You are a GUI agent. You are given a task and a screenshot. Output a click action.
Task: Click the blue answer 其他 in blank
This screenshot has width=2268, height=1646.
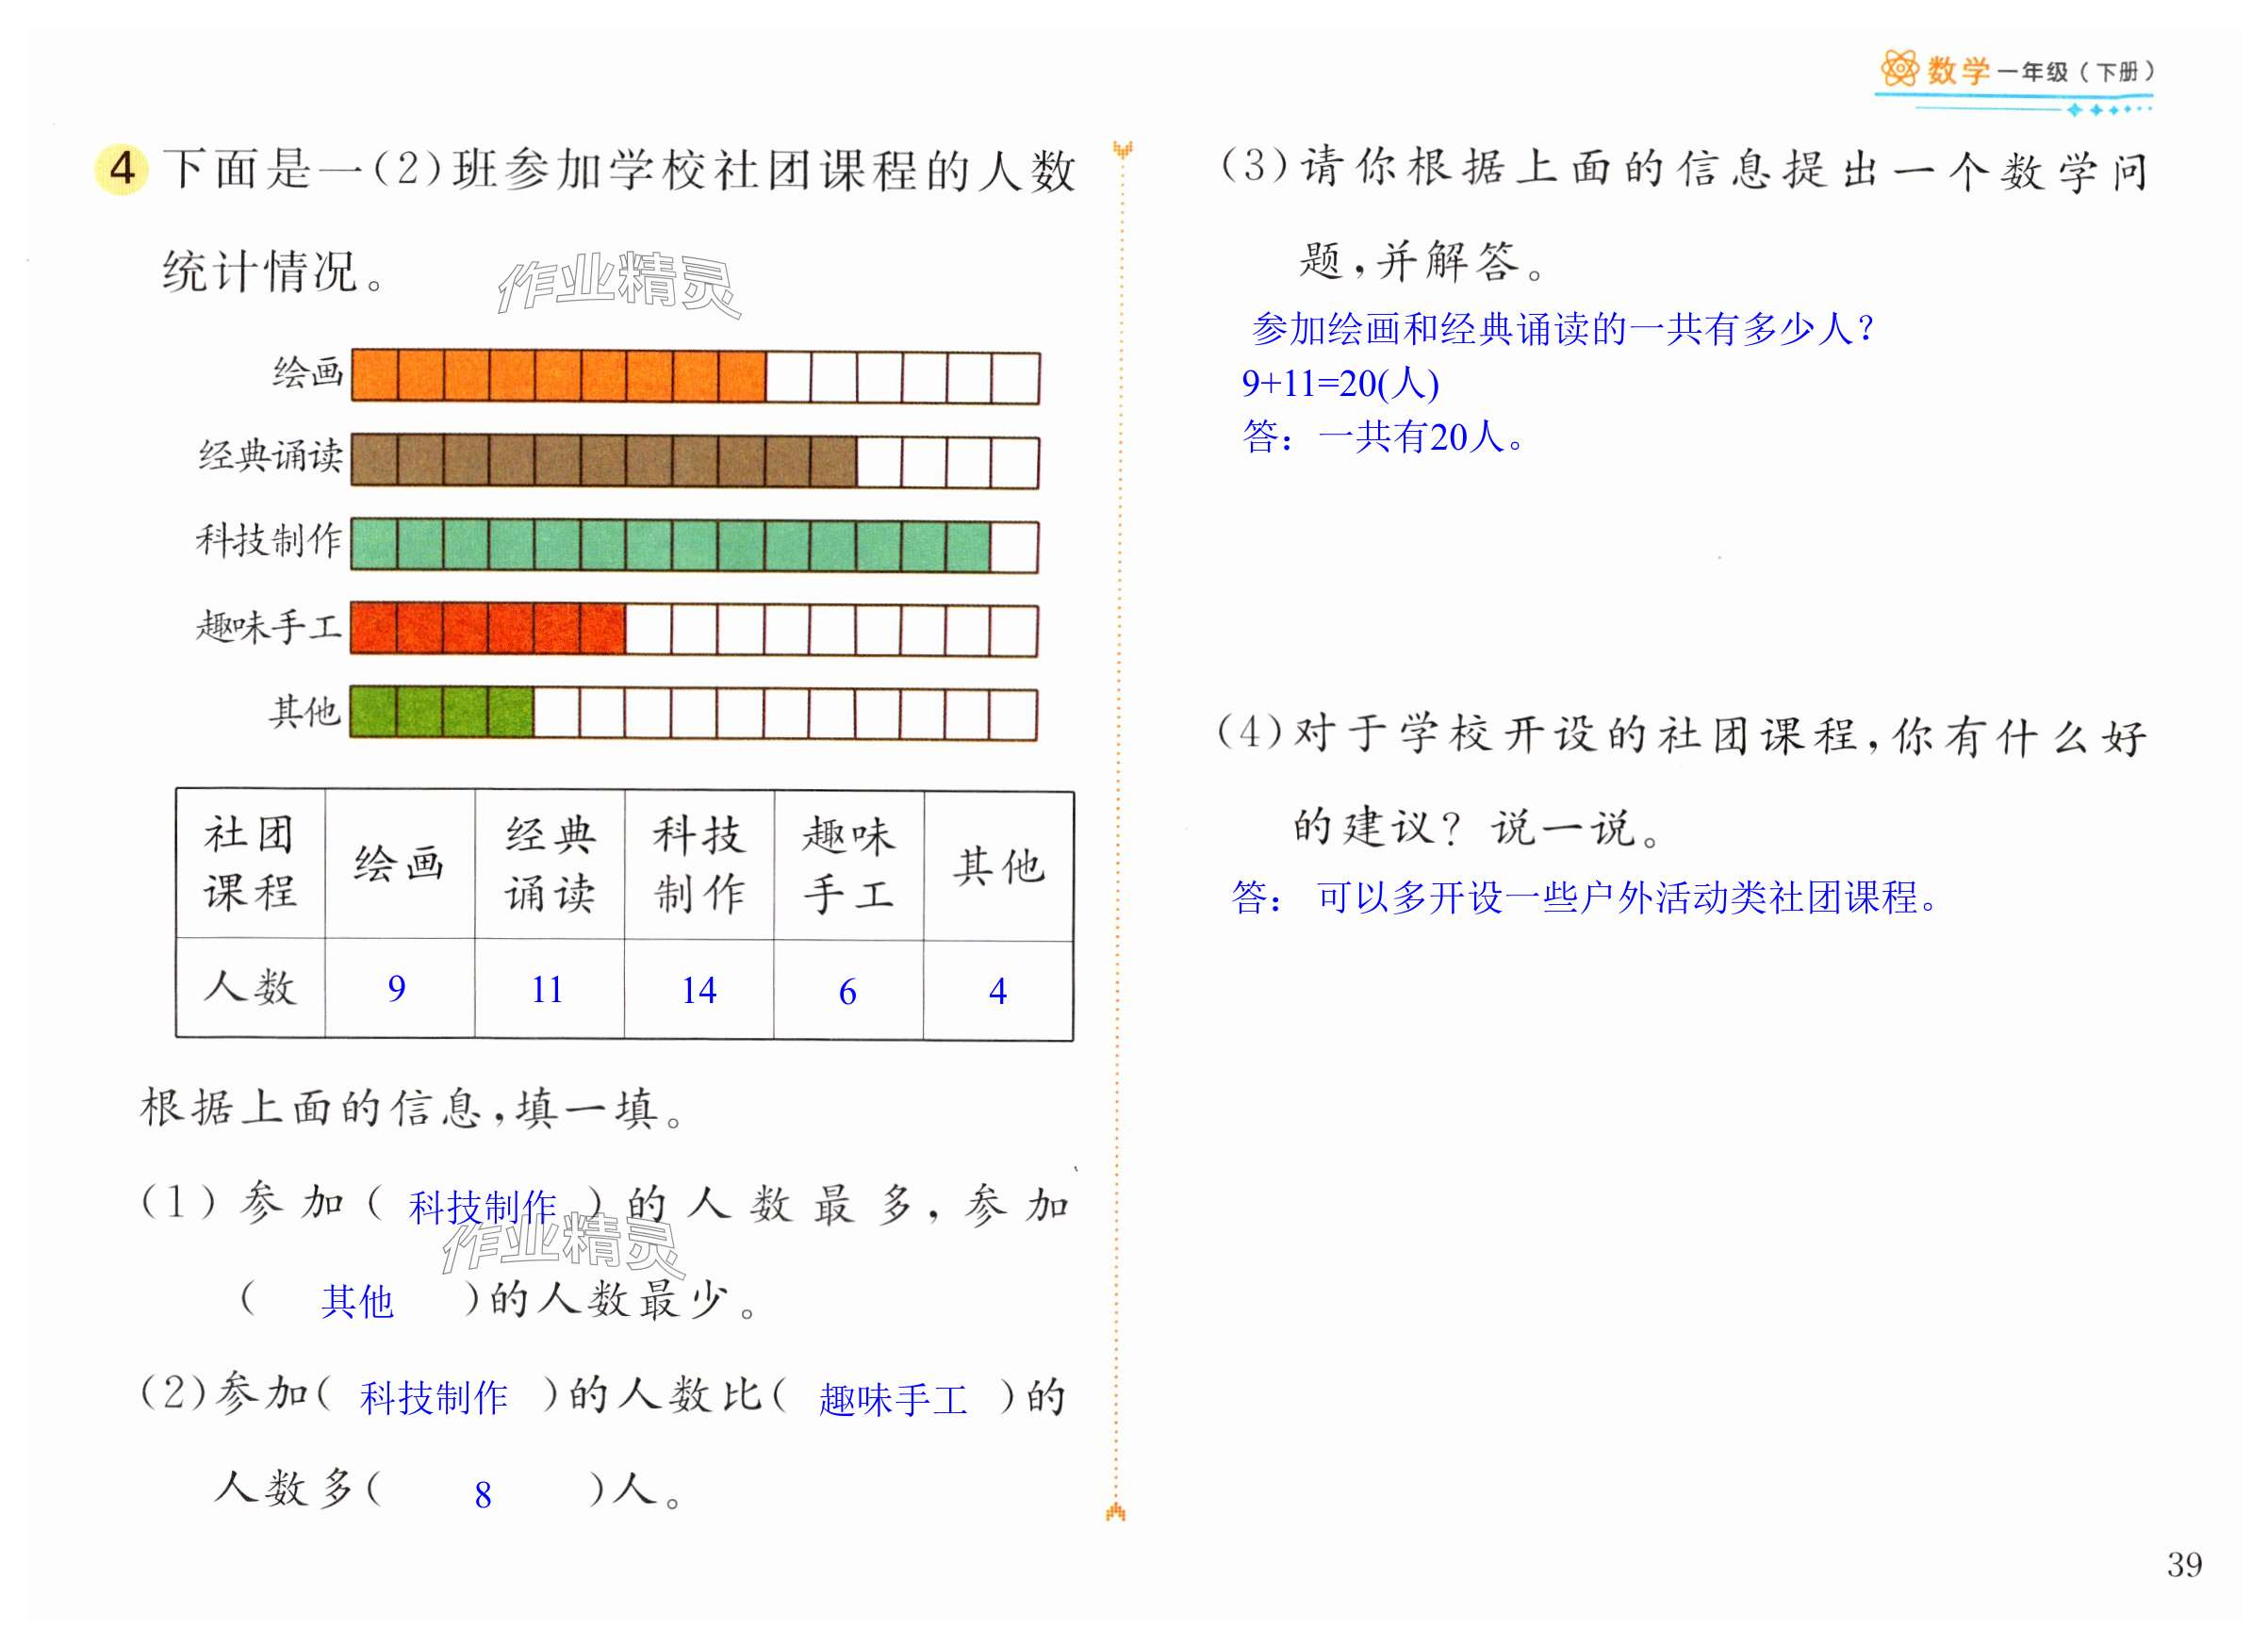(x=357, y=1301)
